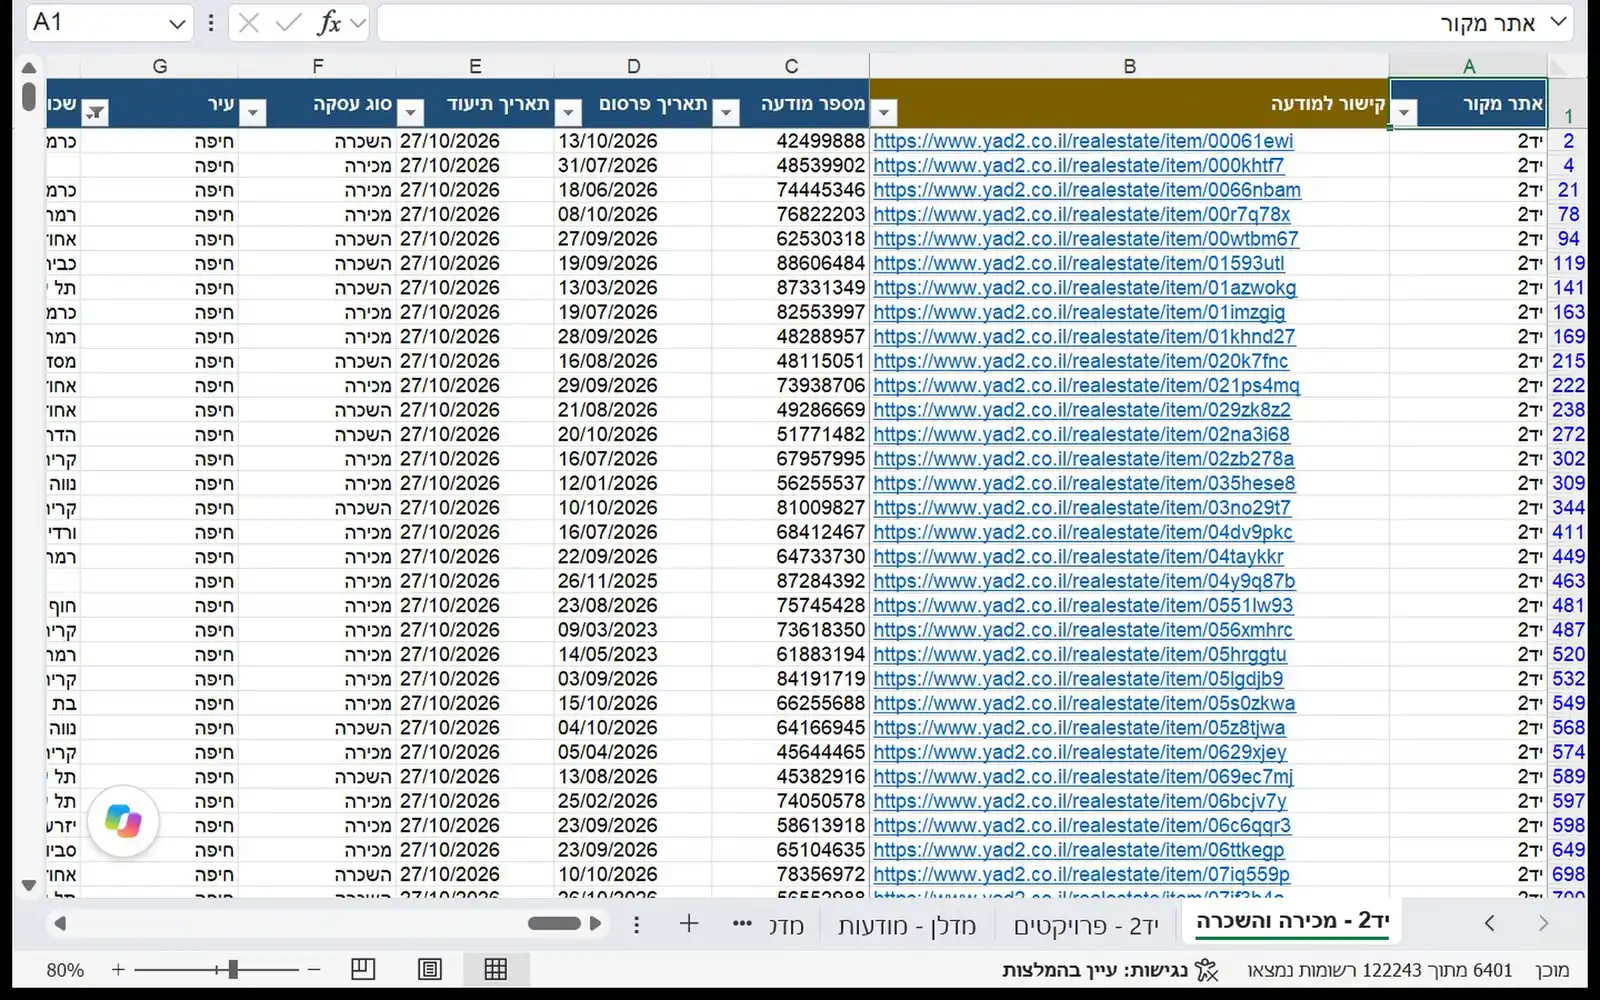Open filter dropdown for סוג עסקה column
Viewport: 1600px width, 1000px height.
click(x=253, y=112)
